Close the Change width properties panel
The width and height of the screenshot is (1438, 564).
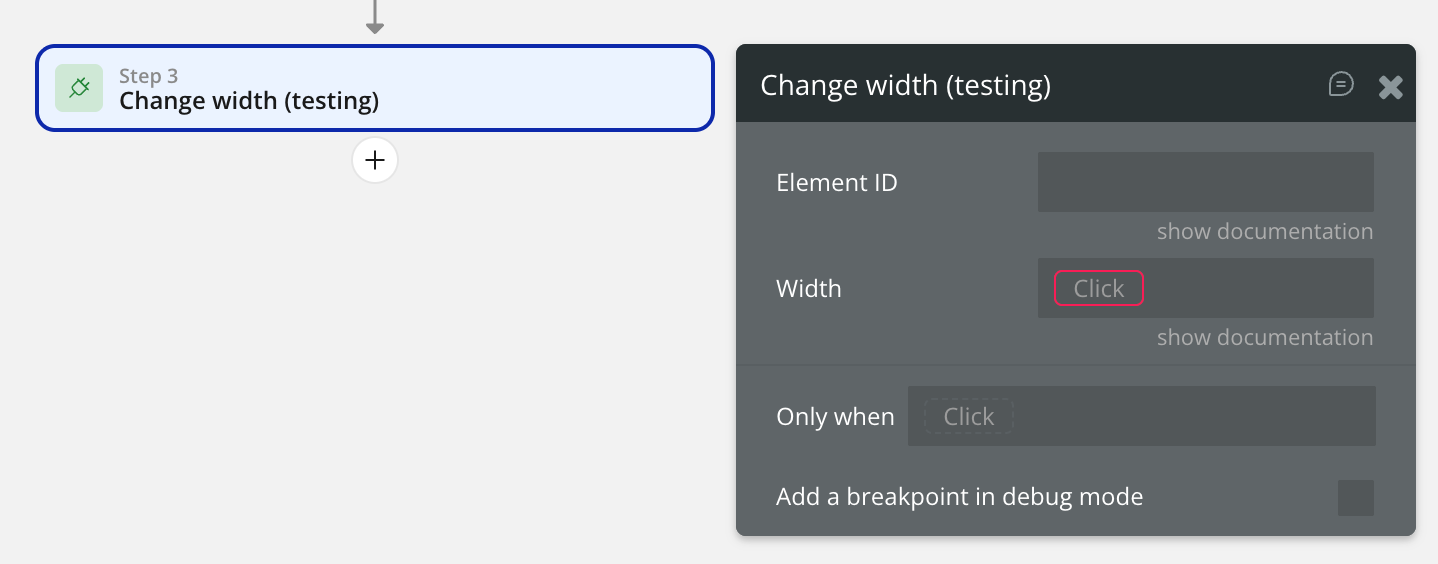[1391, 87]
